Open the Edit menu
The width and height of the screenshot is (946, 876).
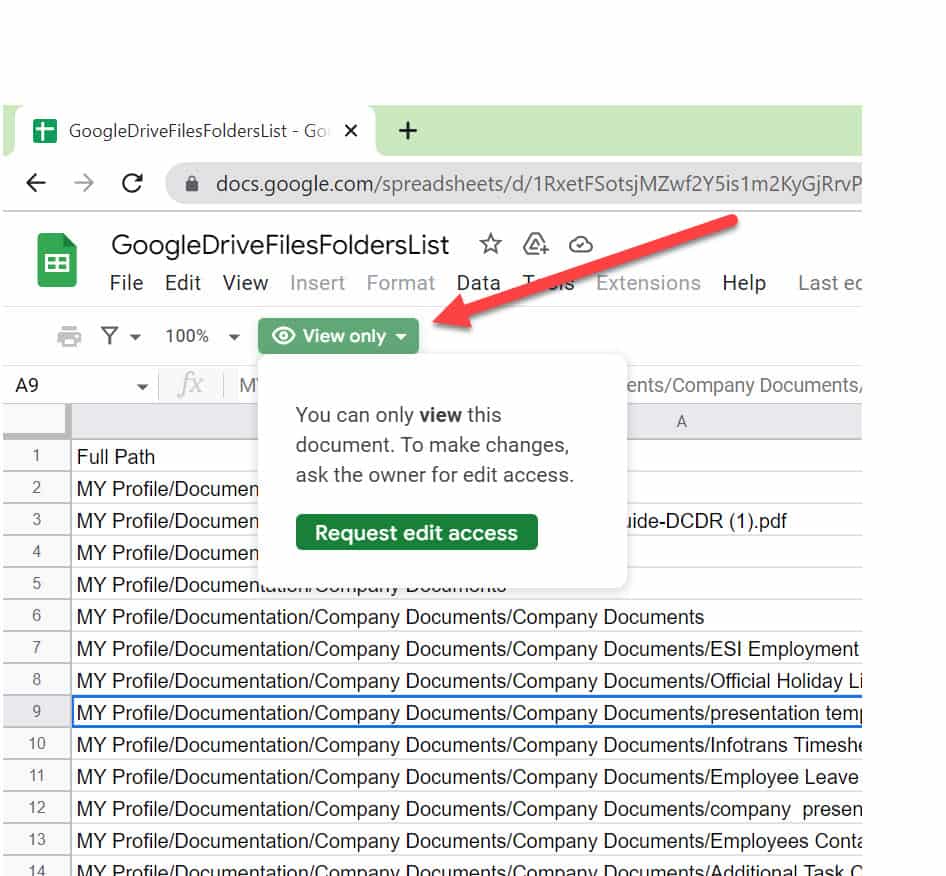click(183, 283)
